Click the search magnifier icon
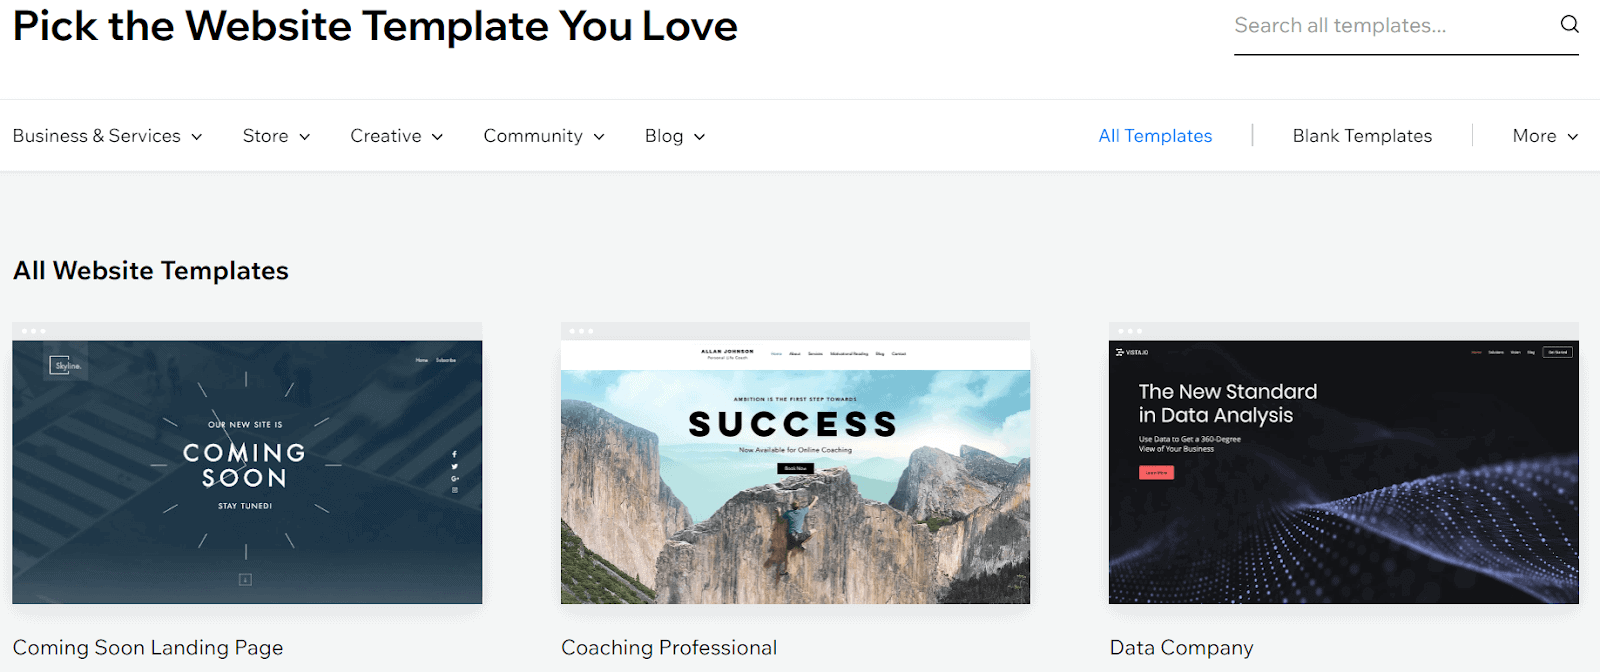This screenshot has height=672, width=1600. point(1569,25)
